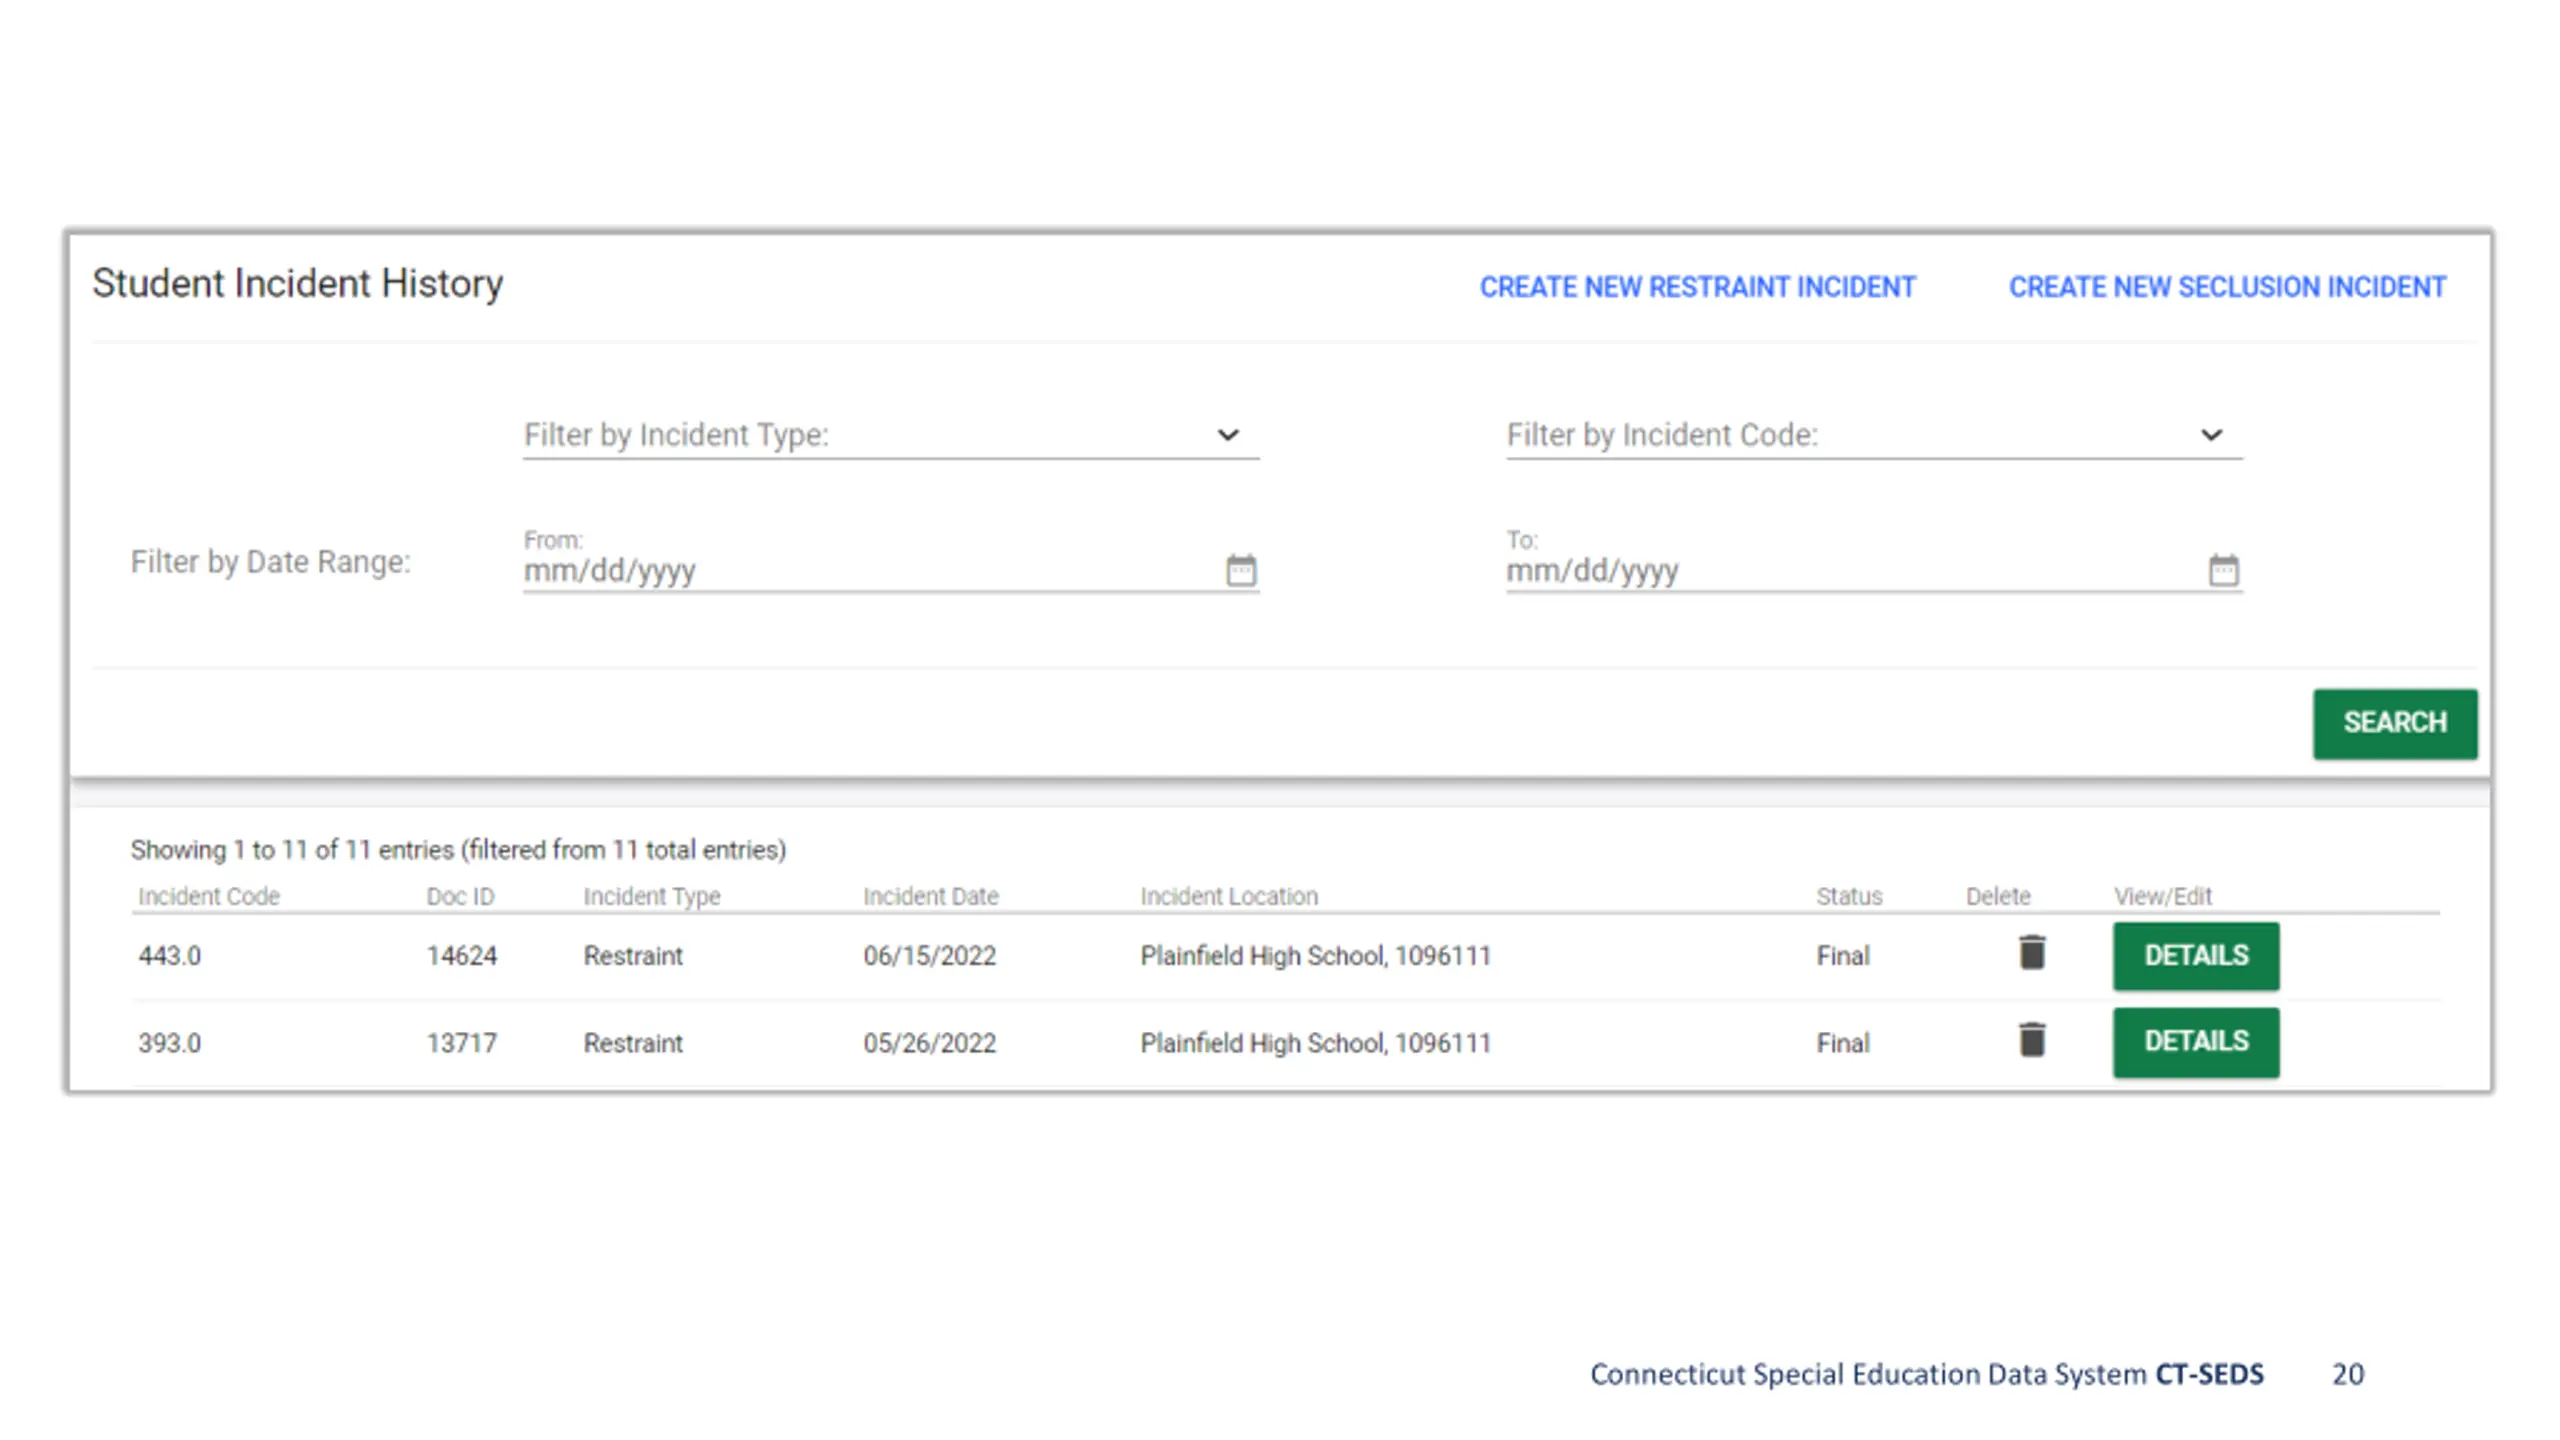Expand Filter by Incident Type dropdown
This screenshot has height=1440, width=2560.
click(x=891, y=435)
